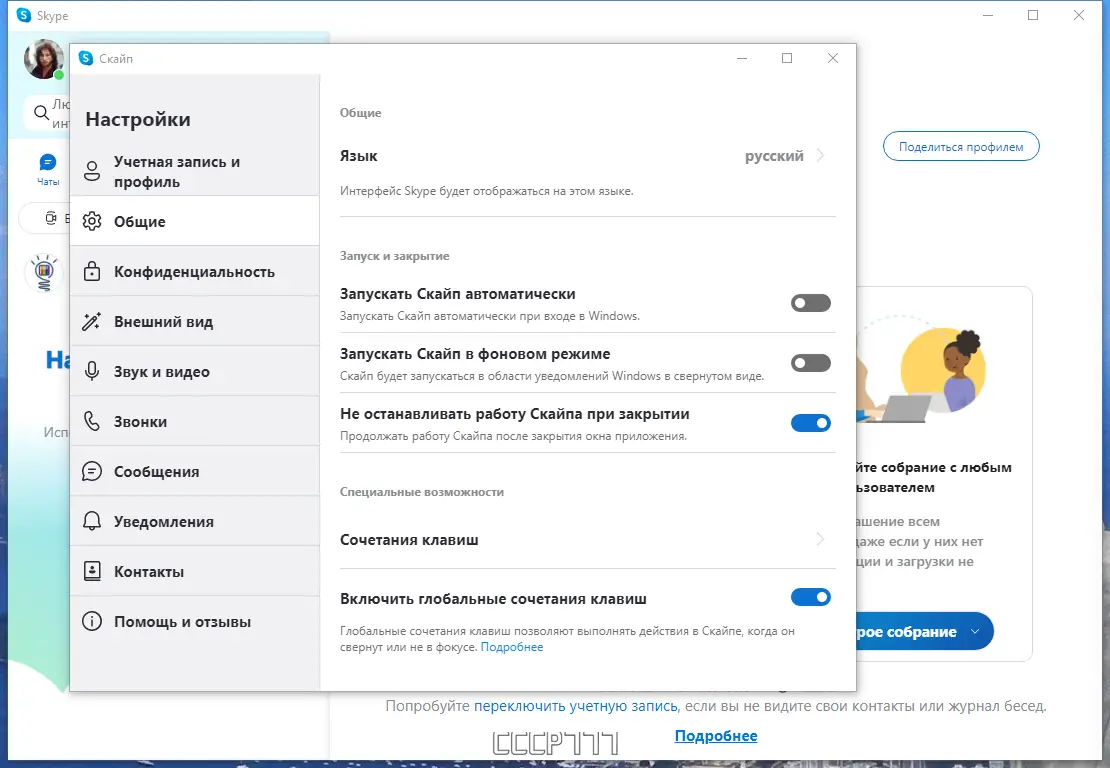1110x768 pixels.
Task: Click the microphone icon for Звук и видео
Action: [x=92, y=371]
